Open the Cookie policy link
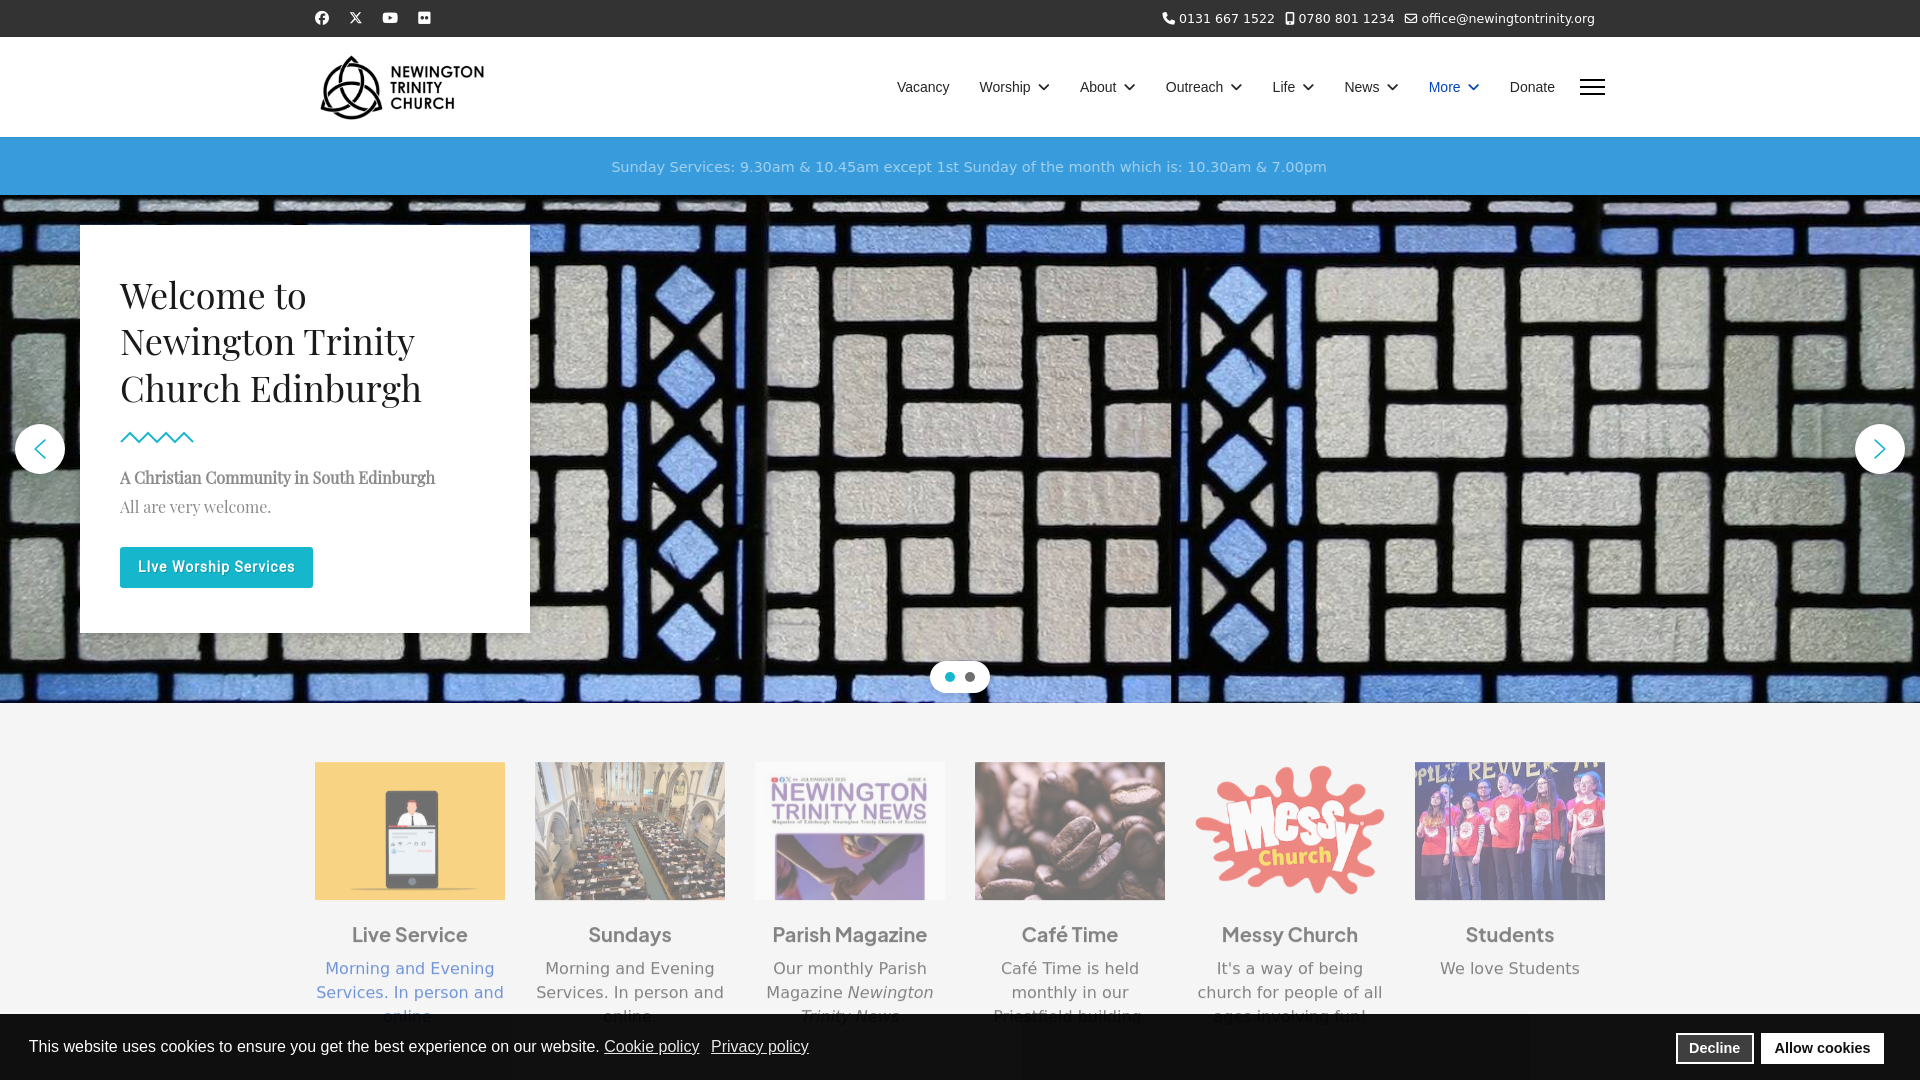 point(652,1047)
